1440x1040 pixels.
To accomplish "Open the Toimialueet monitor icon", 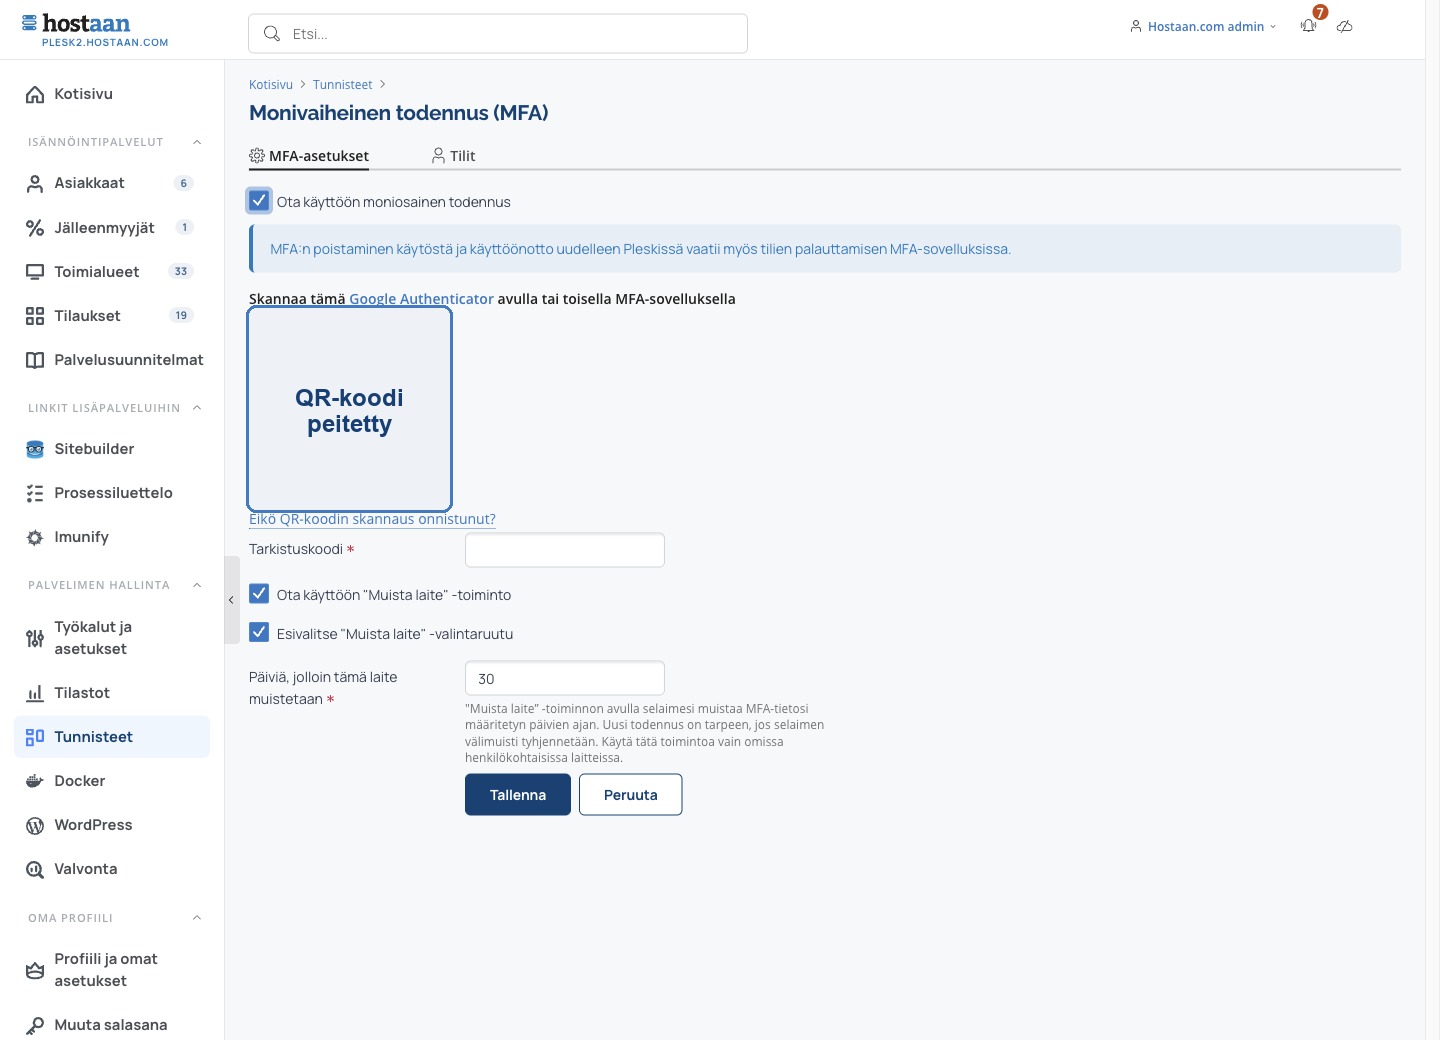I will (35, 272).
